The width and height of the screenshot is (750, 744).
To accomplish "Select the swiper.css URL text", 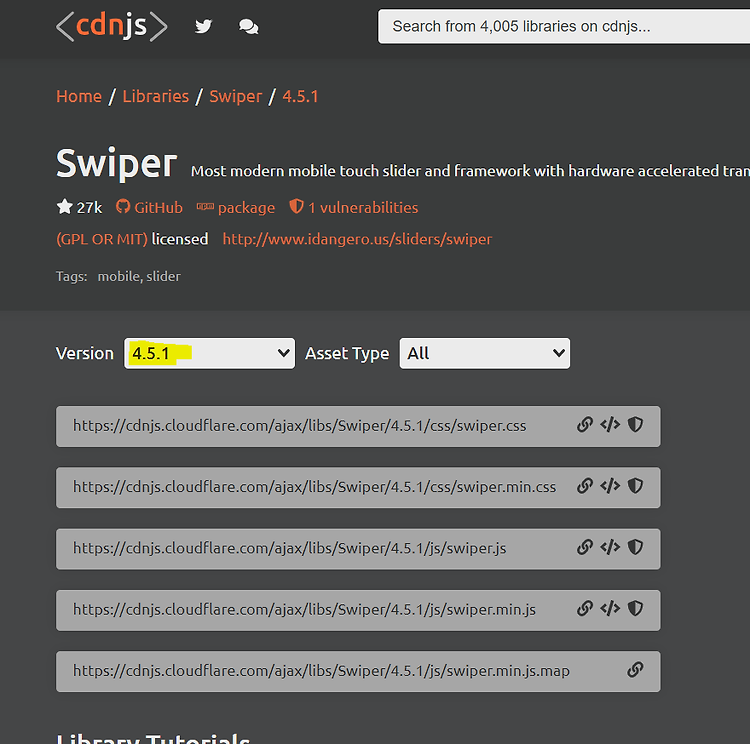I will (x=299, y=425).
